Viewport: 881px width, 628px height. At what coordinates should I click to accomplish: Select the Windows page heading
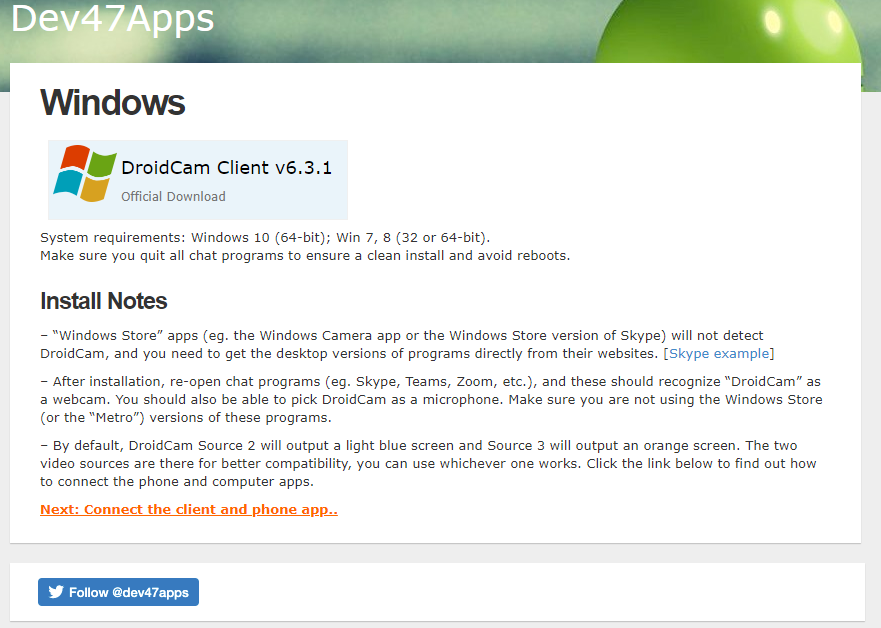tap(112, 102)
